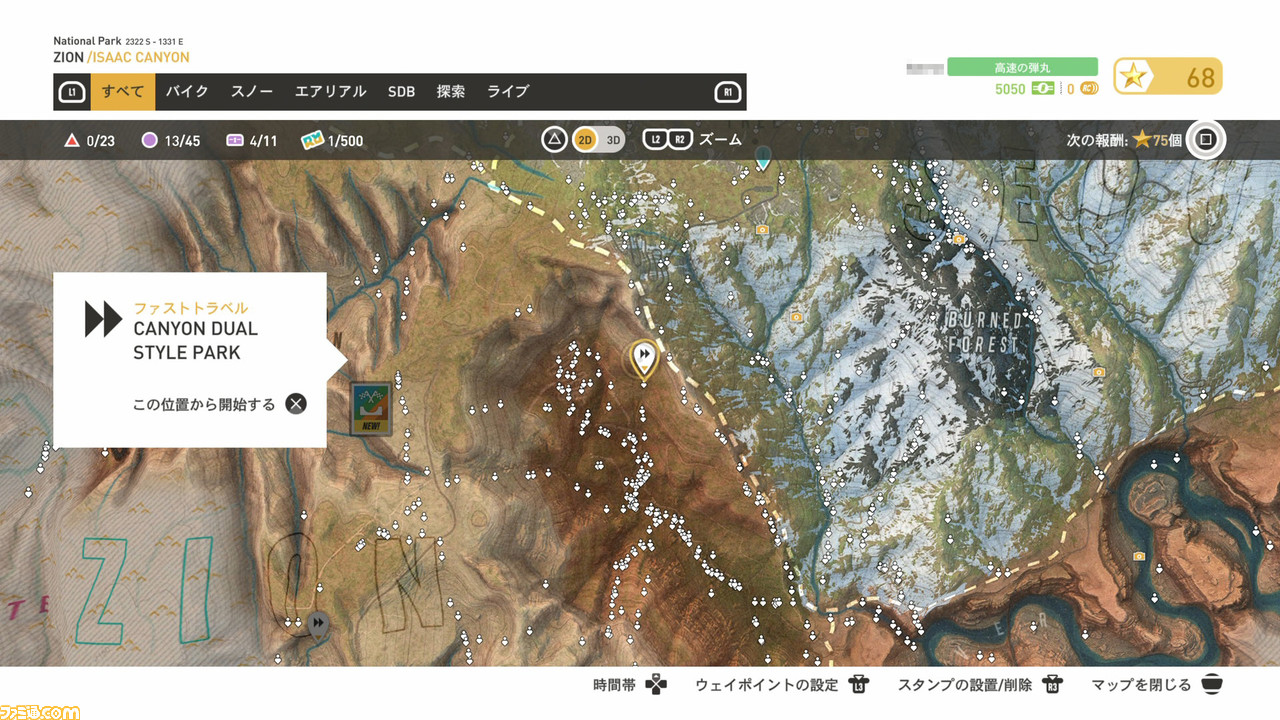Click the NEW! challenge card on the map

click(371, 408)
